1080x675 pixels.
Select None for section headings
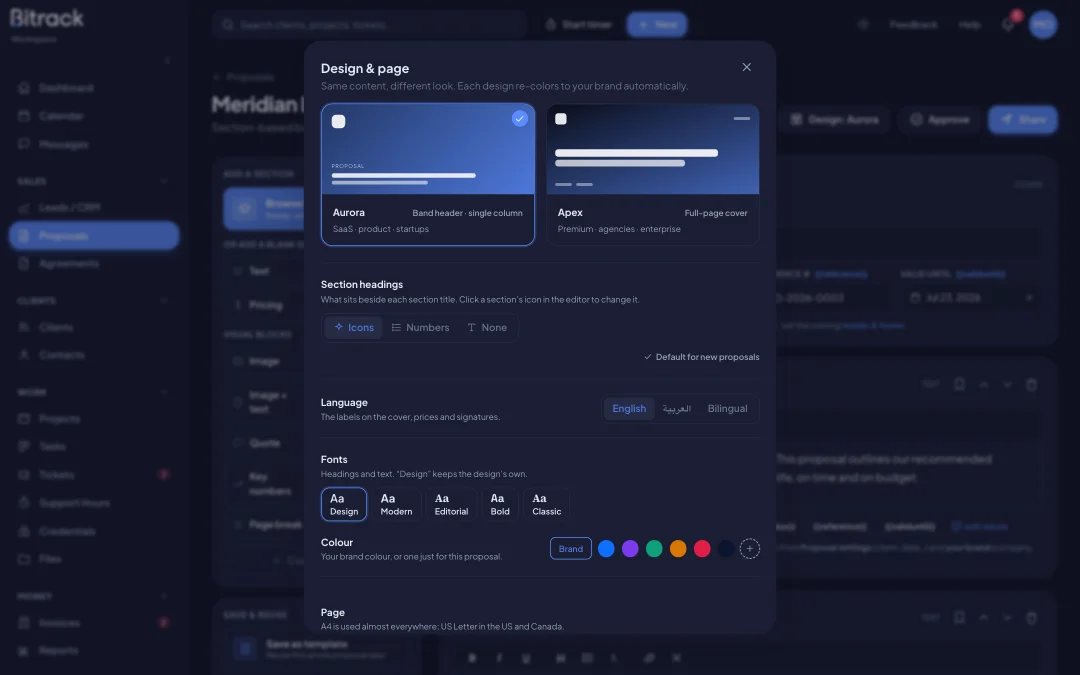tap(487, 327)
